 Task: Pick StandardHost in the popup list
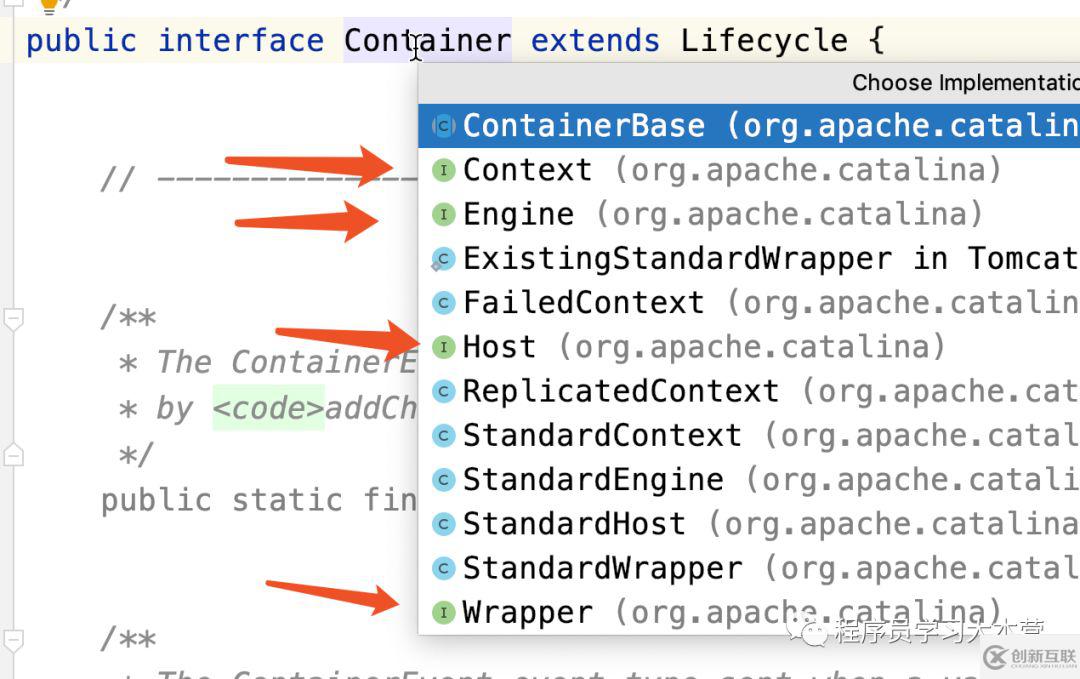tap(574, 524)
